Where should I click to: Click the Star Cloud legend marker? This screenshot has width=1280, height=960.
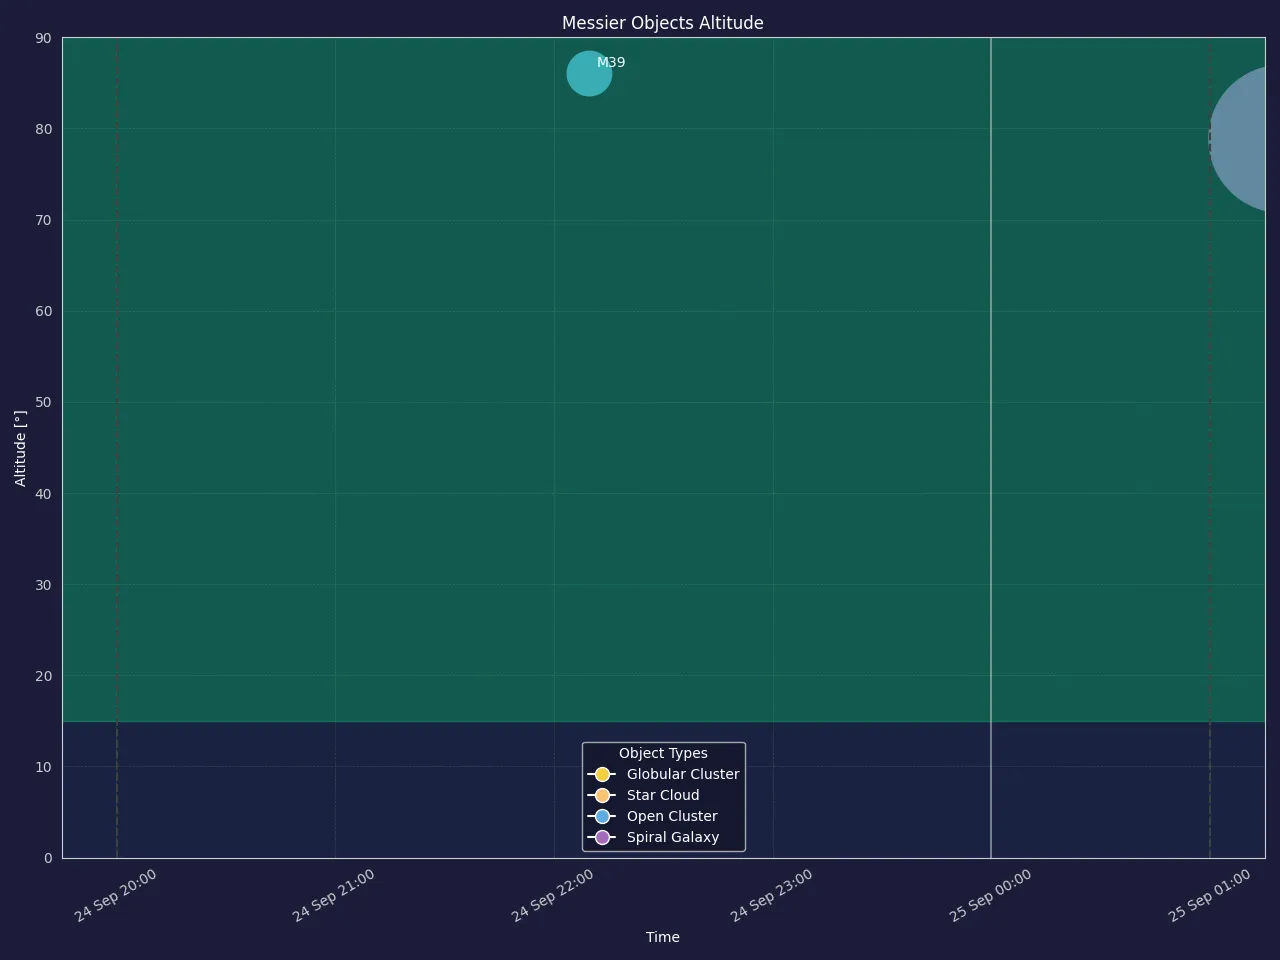(602, 795)
